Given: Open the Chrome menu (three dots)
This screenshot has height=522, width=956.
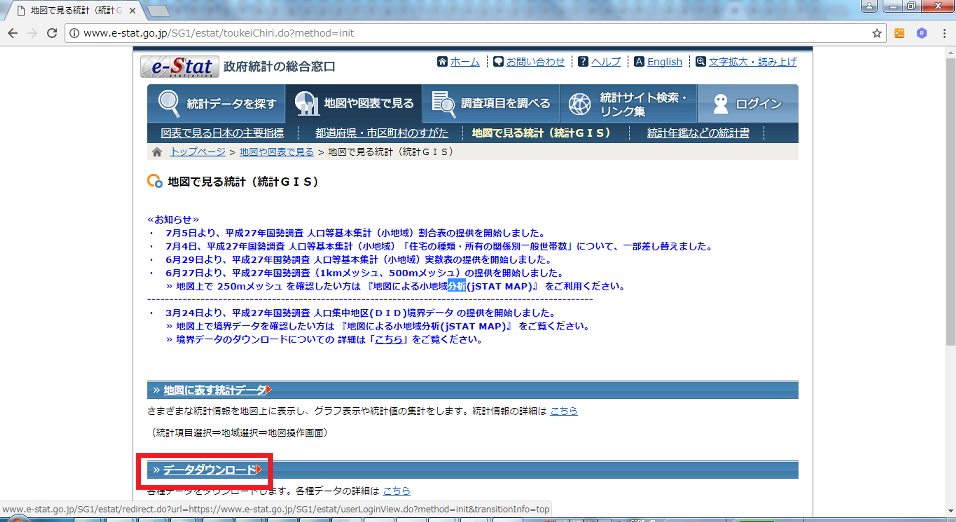Looking at the screenshot, I should point(942,33).
